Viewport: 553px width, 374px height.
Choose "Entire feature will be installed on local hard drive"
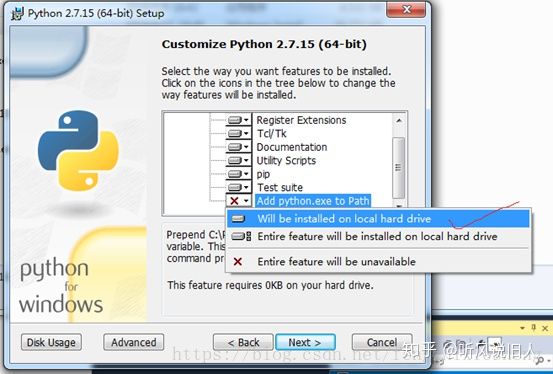click(378, 236)
